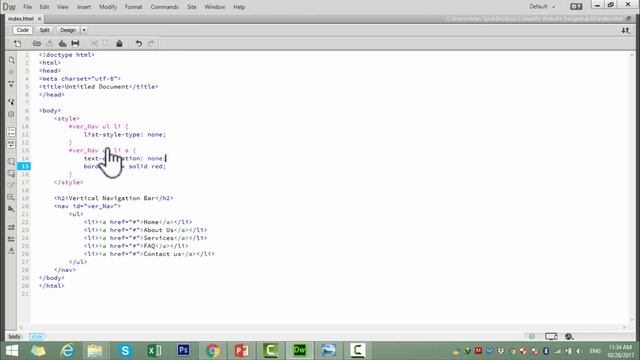Open the Commands menu
The height and width of the screenshot is (360, 640).
click(164, 7)
